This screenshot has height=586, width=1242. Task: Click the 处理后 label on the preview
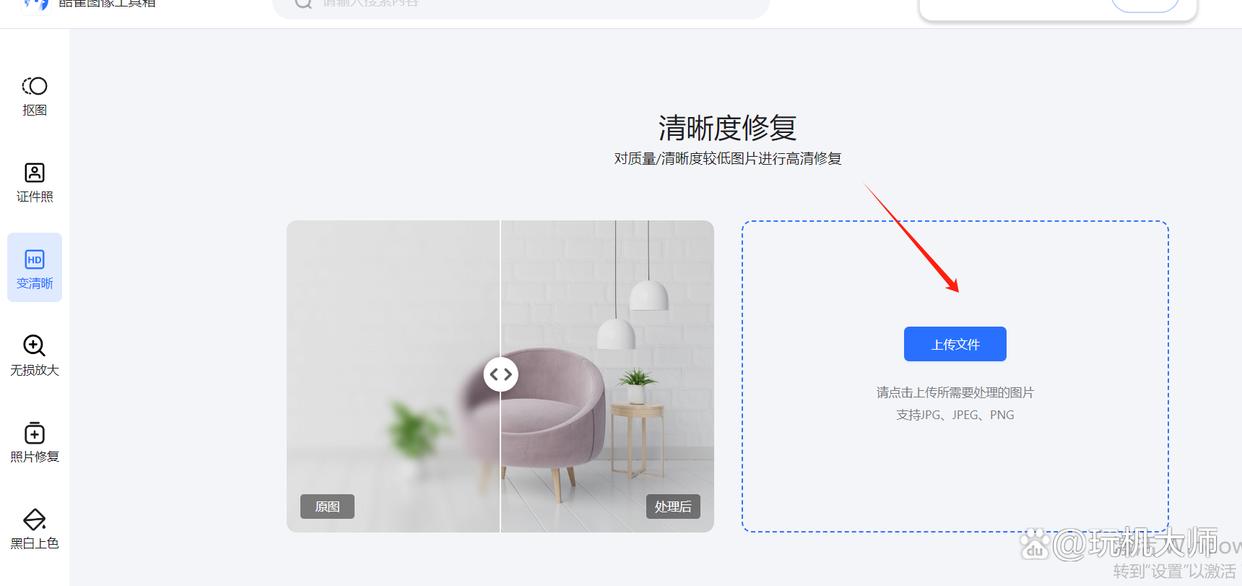click(673, 506)
